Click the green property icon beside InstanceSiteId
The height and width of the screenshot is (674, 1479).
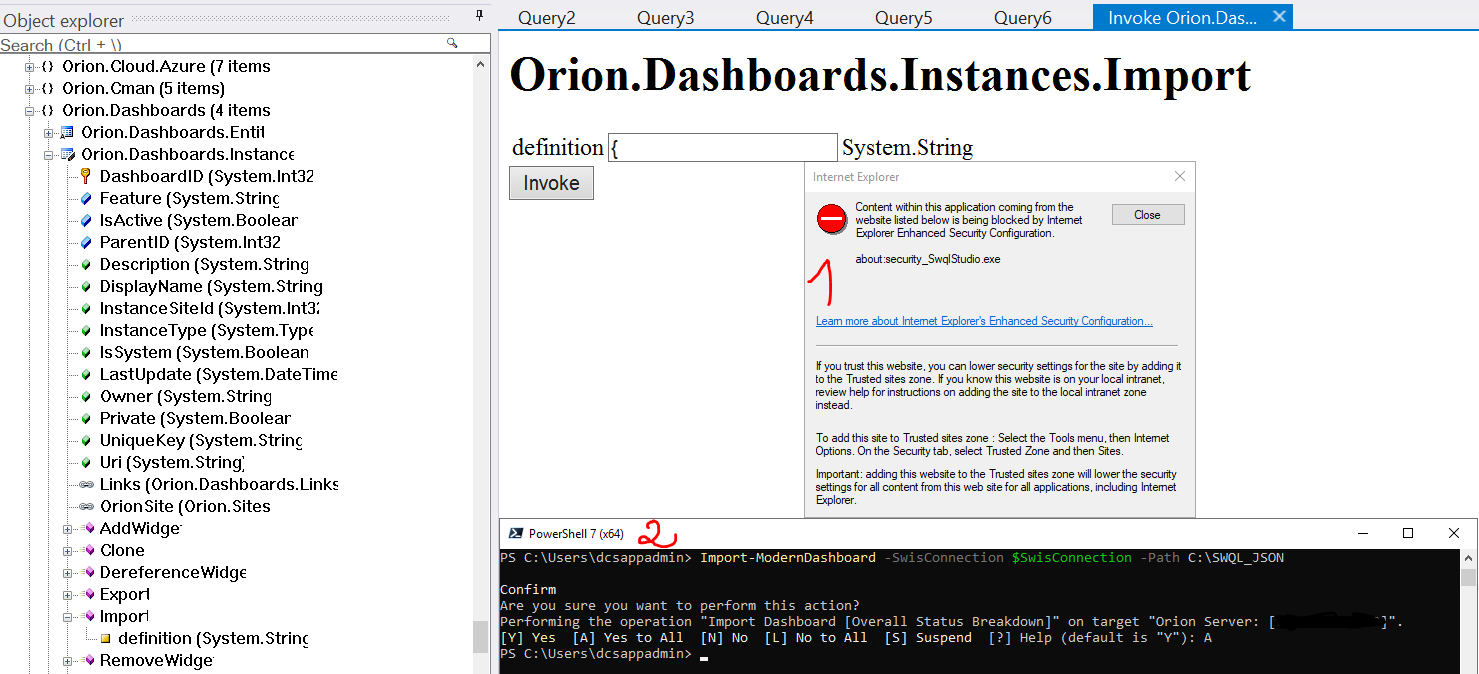(x=86, y=309)
